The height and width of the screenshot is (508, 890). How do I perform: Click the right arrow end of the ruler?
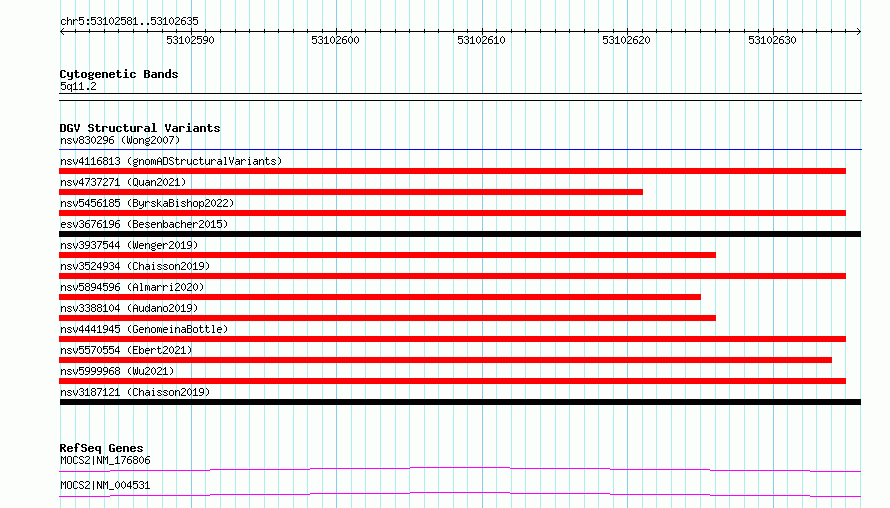[x=859, y=31]
